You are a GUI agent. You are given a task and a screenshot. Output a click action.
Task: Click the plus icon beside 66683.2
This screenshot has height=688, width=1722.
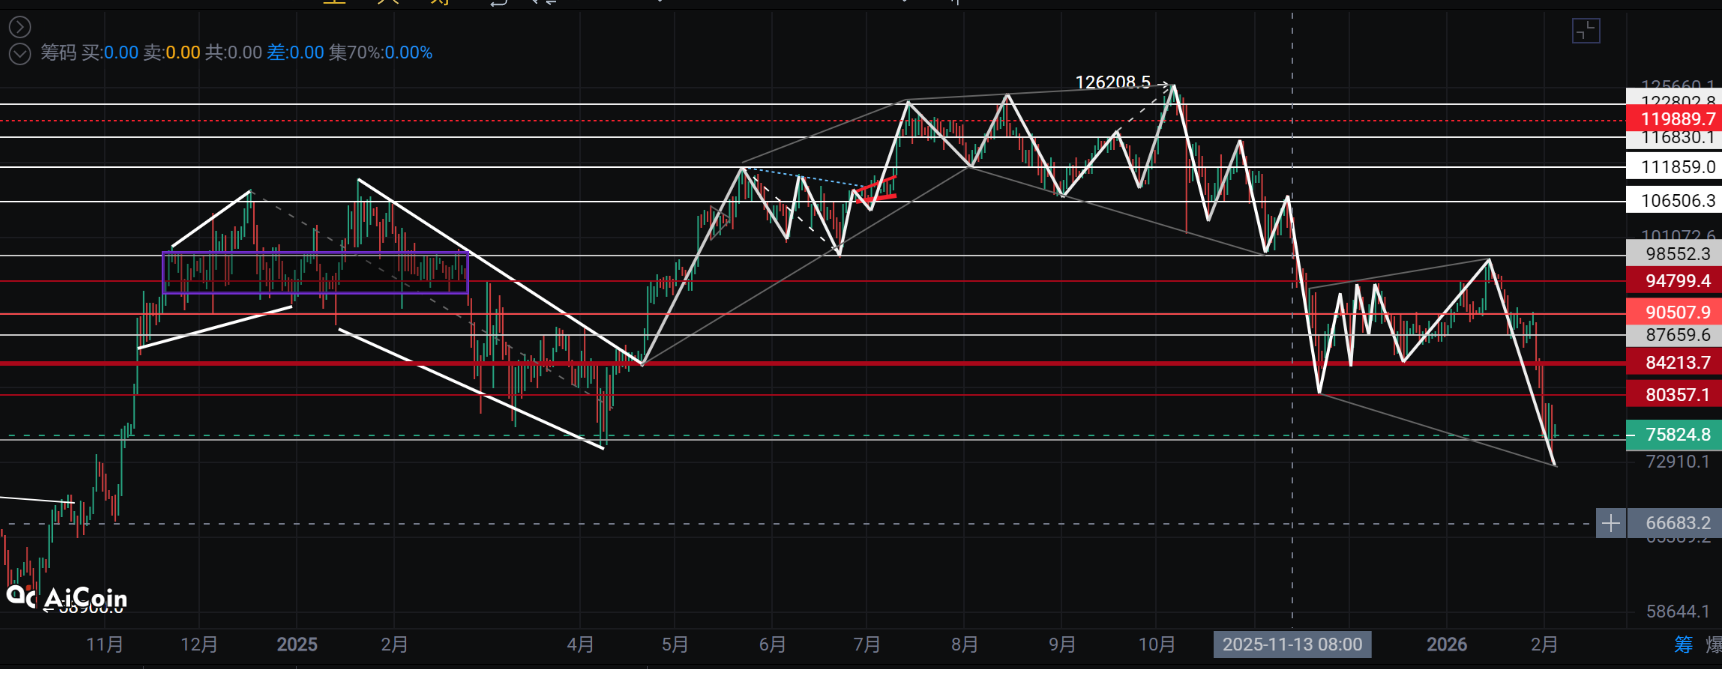click(x=1610, y=523)
